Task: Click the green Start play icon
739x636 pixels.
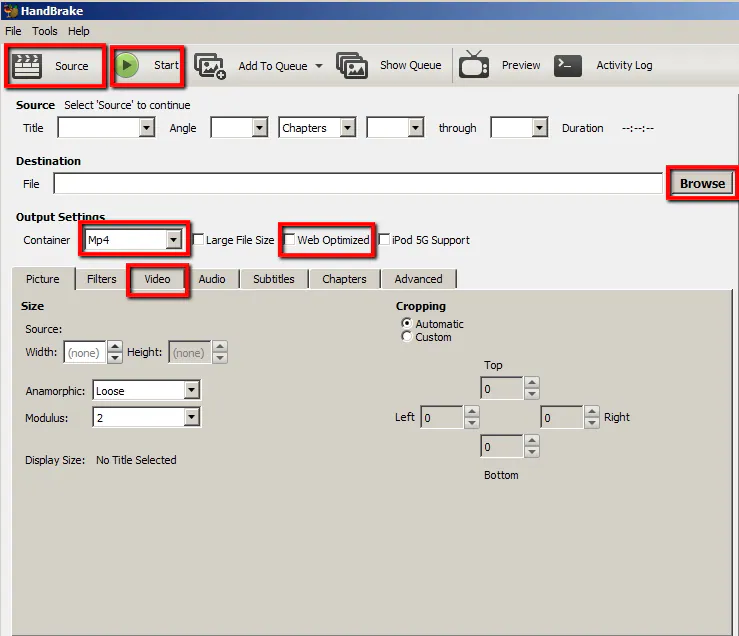Action: pyautogui.click(x=127, y=65)
